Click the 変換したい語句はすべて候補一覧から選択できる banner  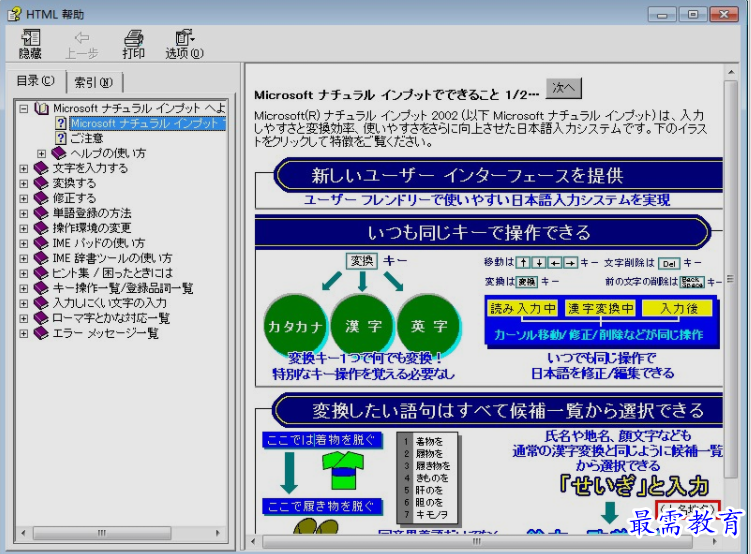[x=498, y=410]
